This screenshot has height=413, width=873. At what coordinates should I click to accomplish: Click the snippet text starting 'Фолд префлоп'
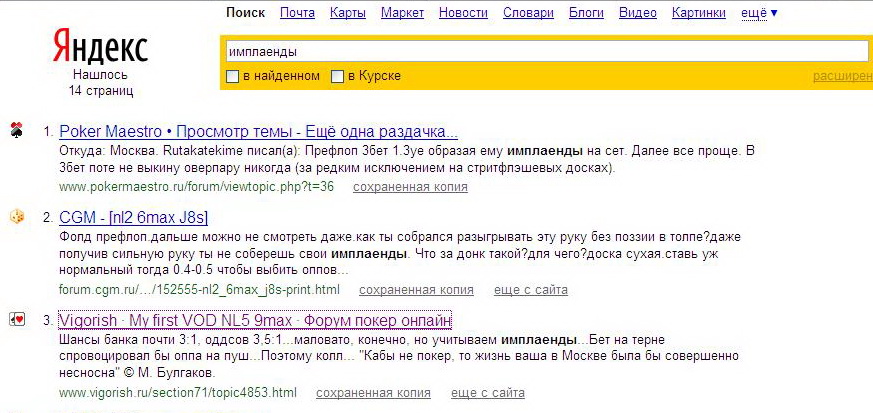400,254
